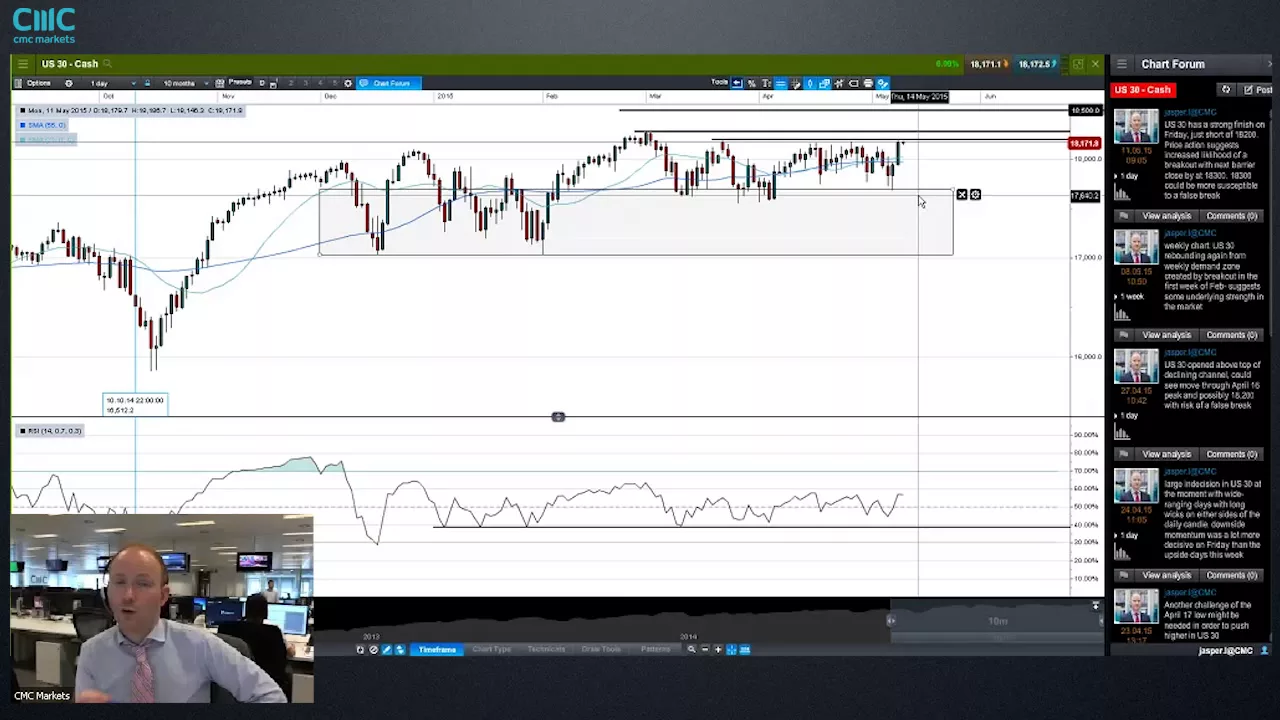Click the RSI indicator label
1280x720 pixels.
point(49,431)
